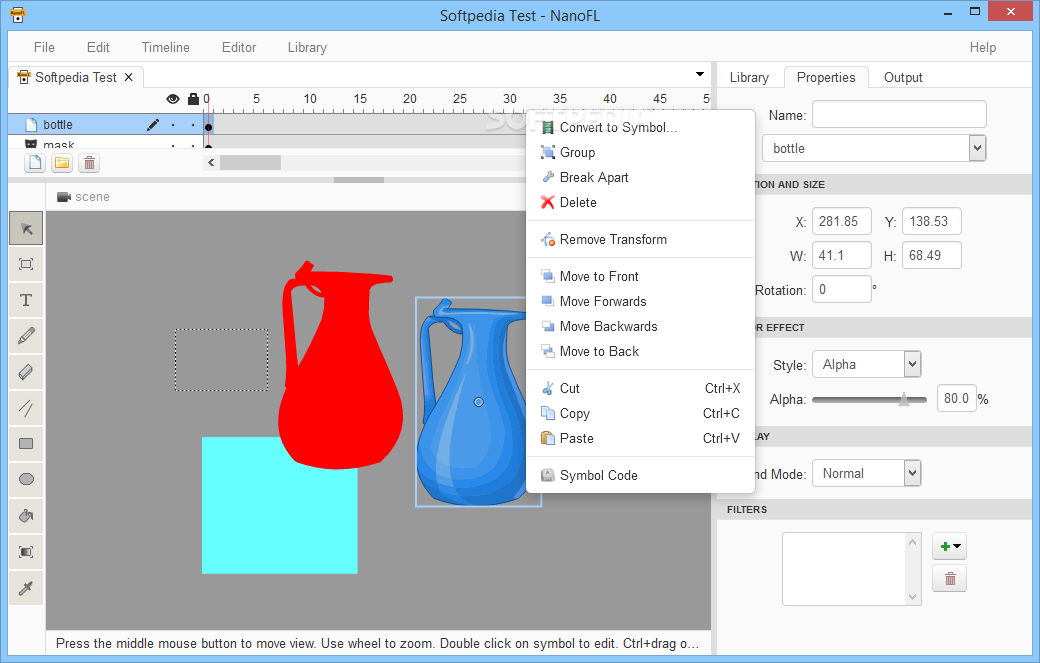
Task: Click the timeline scroll left arrow
Action: (x=211, y=162)
